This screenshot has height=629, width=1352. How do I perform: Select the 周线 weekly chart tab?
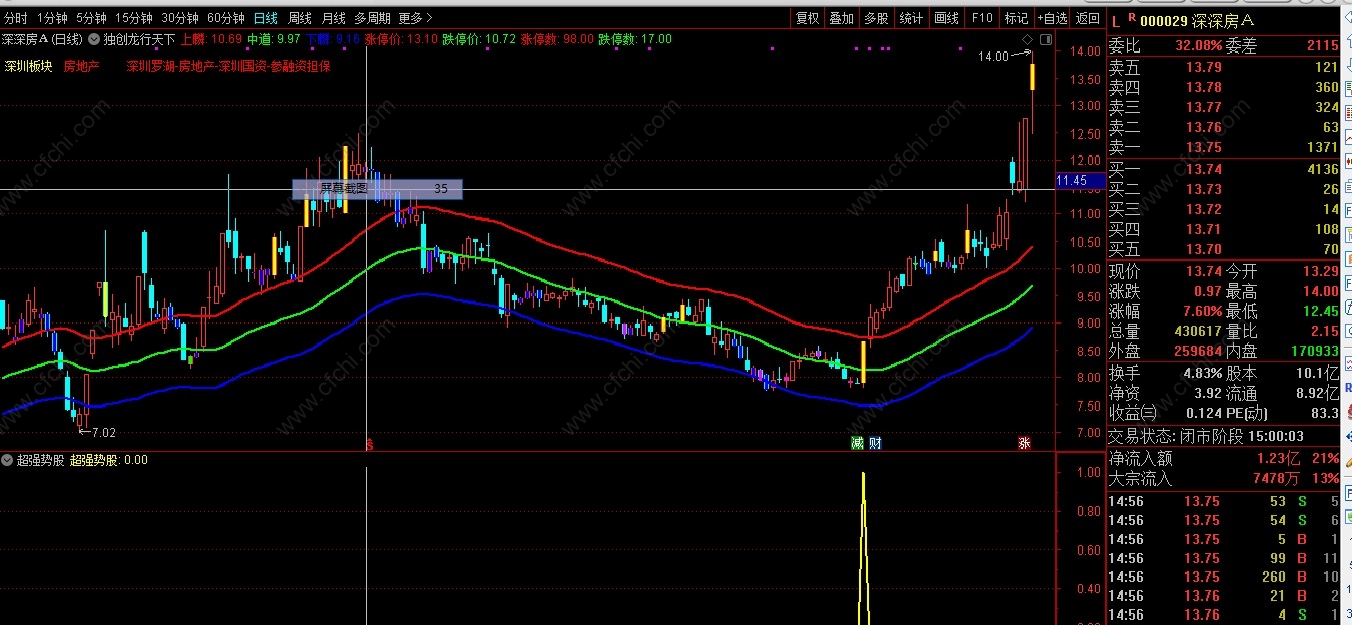[x=299, y=18]
